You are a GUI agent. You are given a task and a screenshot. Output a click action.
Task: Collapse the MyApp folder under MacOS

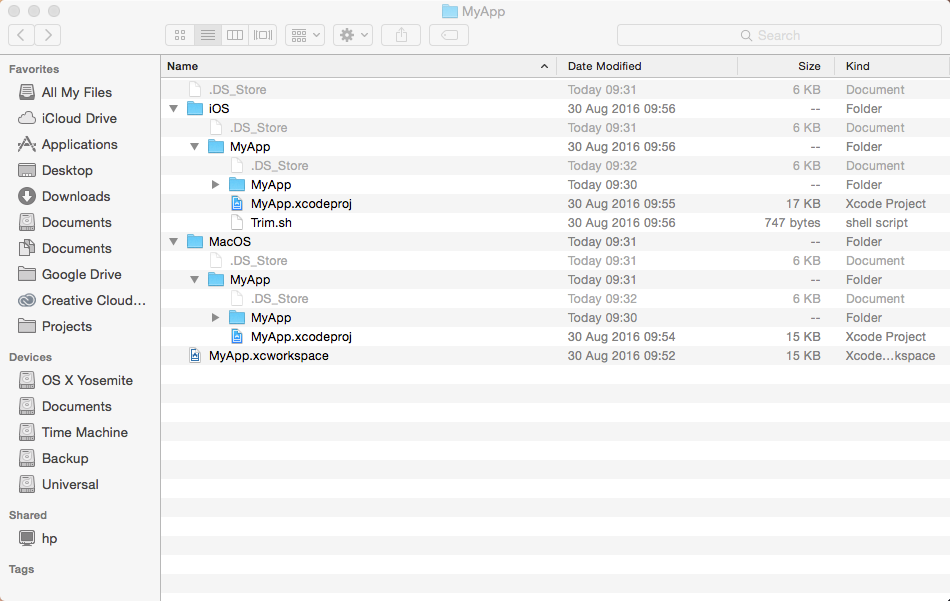pyautogui.click(x=194, y=280)
